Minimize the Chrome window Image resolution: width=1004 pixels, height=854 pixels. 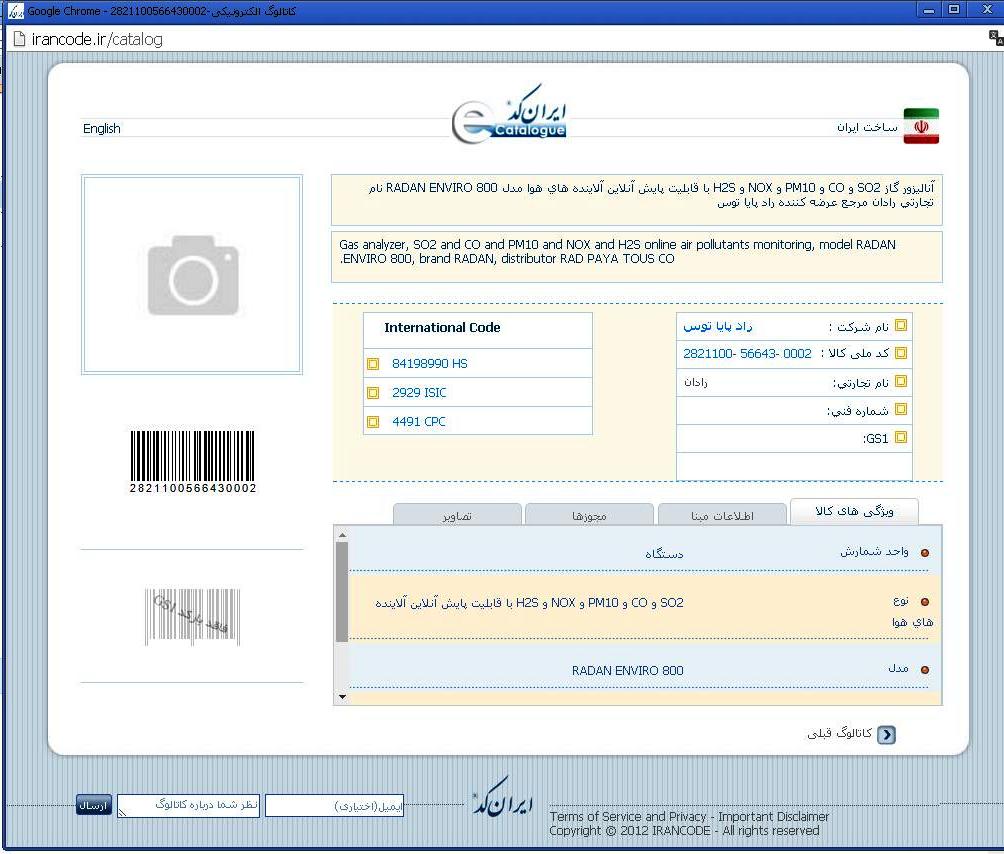pyautogui.click(x=929, y=10)
